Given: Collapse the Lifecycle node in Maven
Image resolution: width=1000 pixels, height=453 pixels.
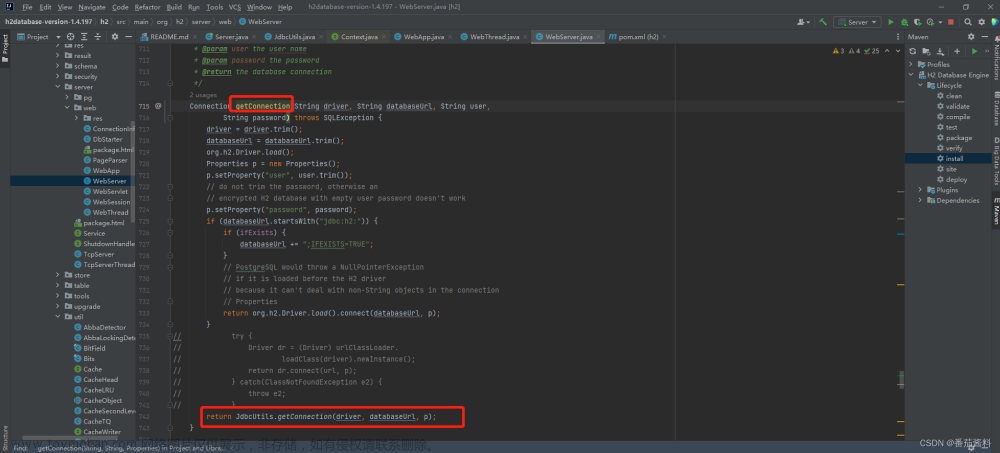Looking at the screenshot, I should coord(920,85).
